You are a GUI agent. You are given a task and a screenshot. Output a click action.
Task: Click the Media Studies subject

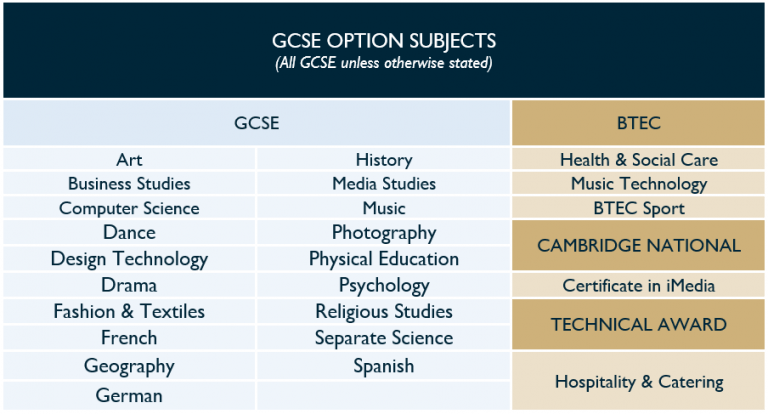[384, 184]
